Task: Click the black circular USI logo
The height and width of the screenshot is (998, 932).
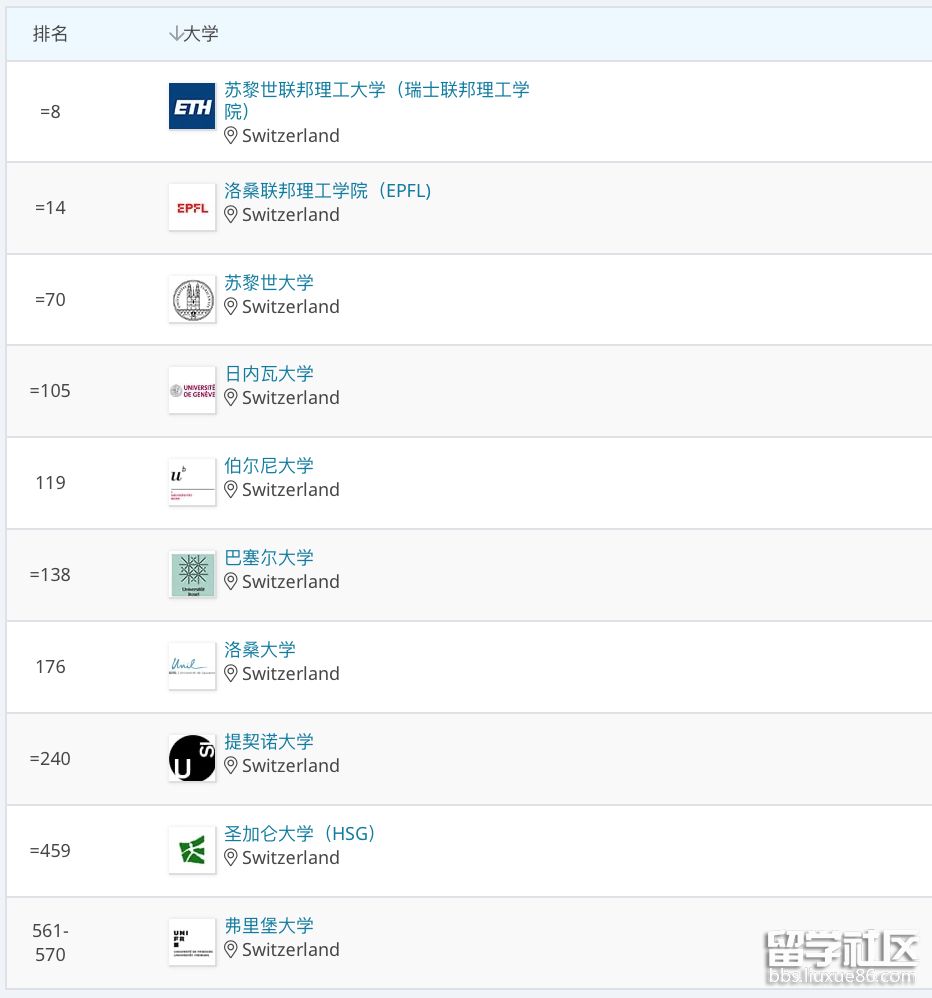Action: coord(192,758)
